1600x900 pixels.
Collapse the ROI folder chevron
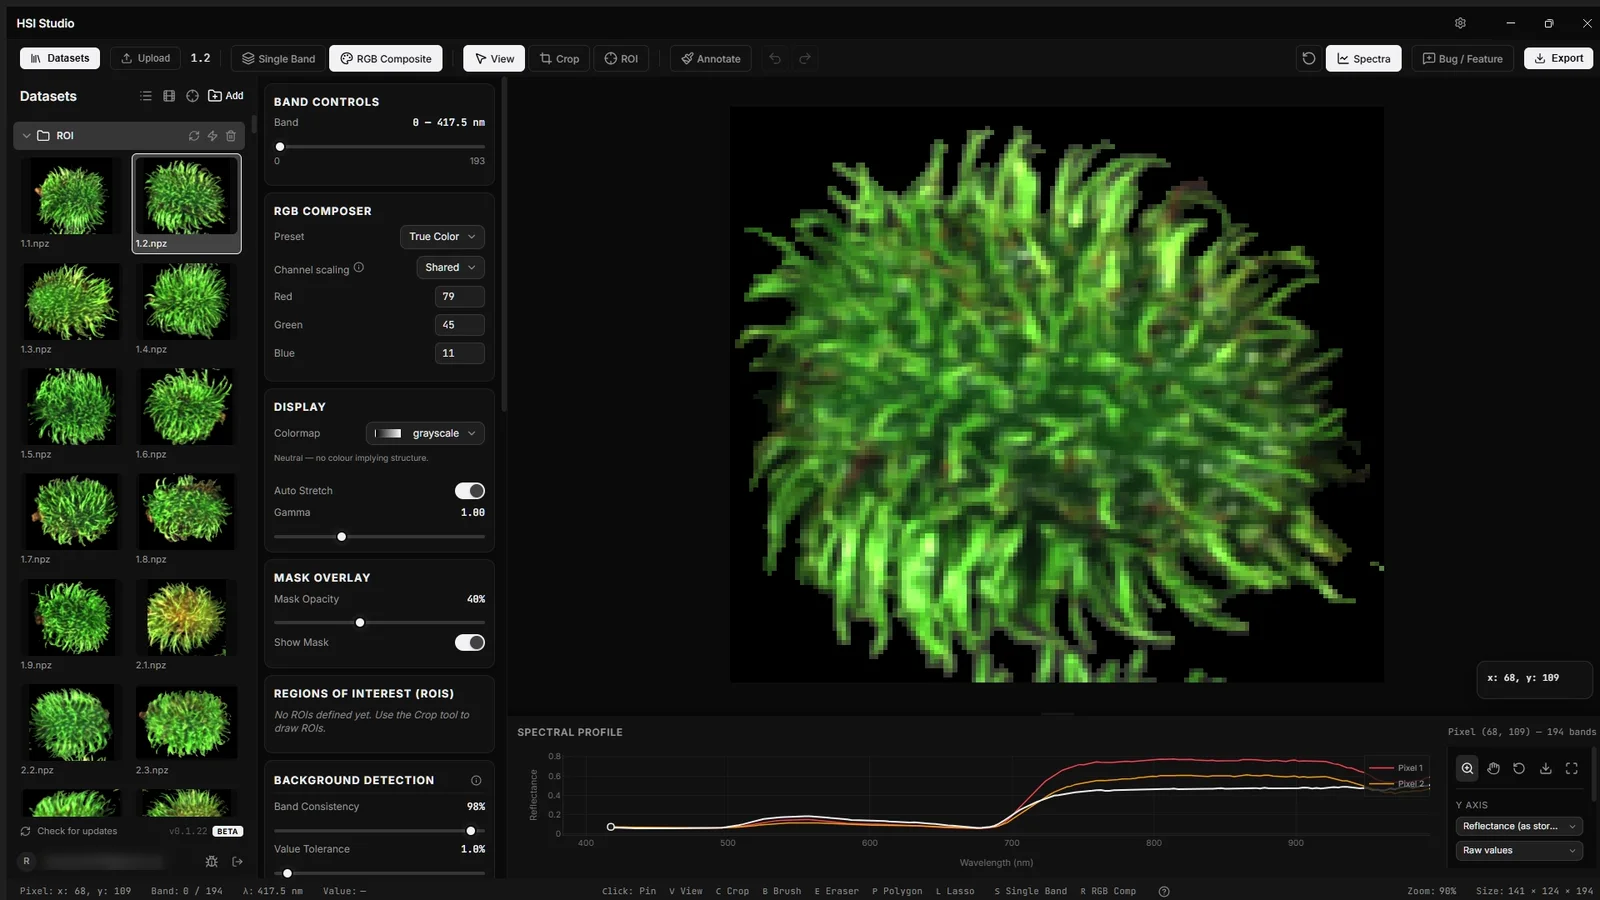[26, 136]
